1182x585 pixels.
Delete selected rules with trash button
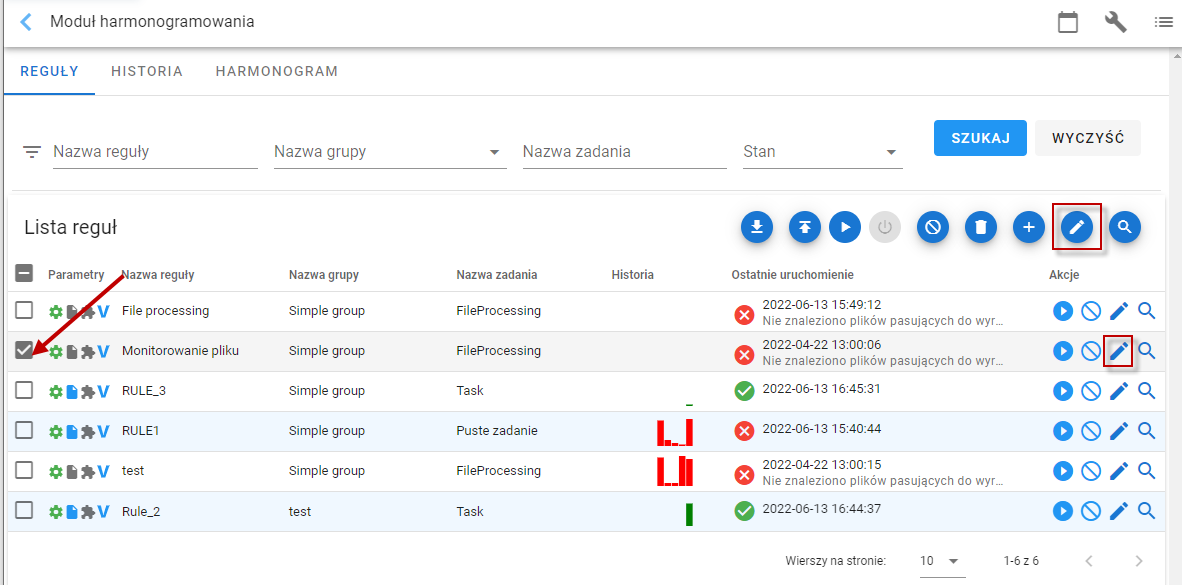(981, 227)
